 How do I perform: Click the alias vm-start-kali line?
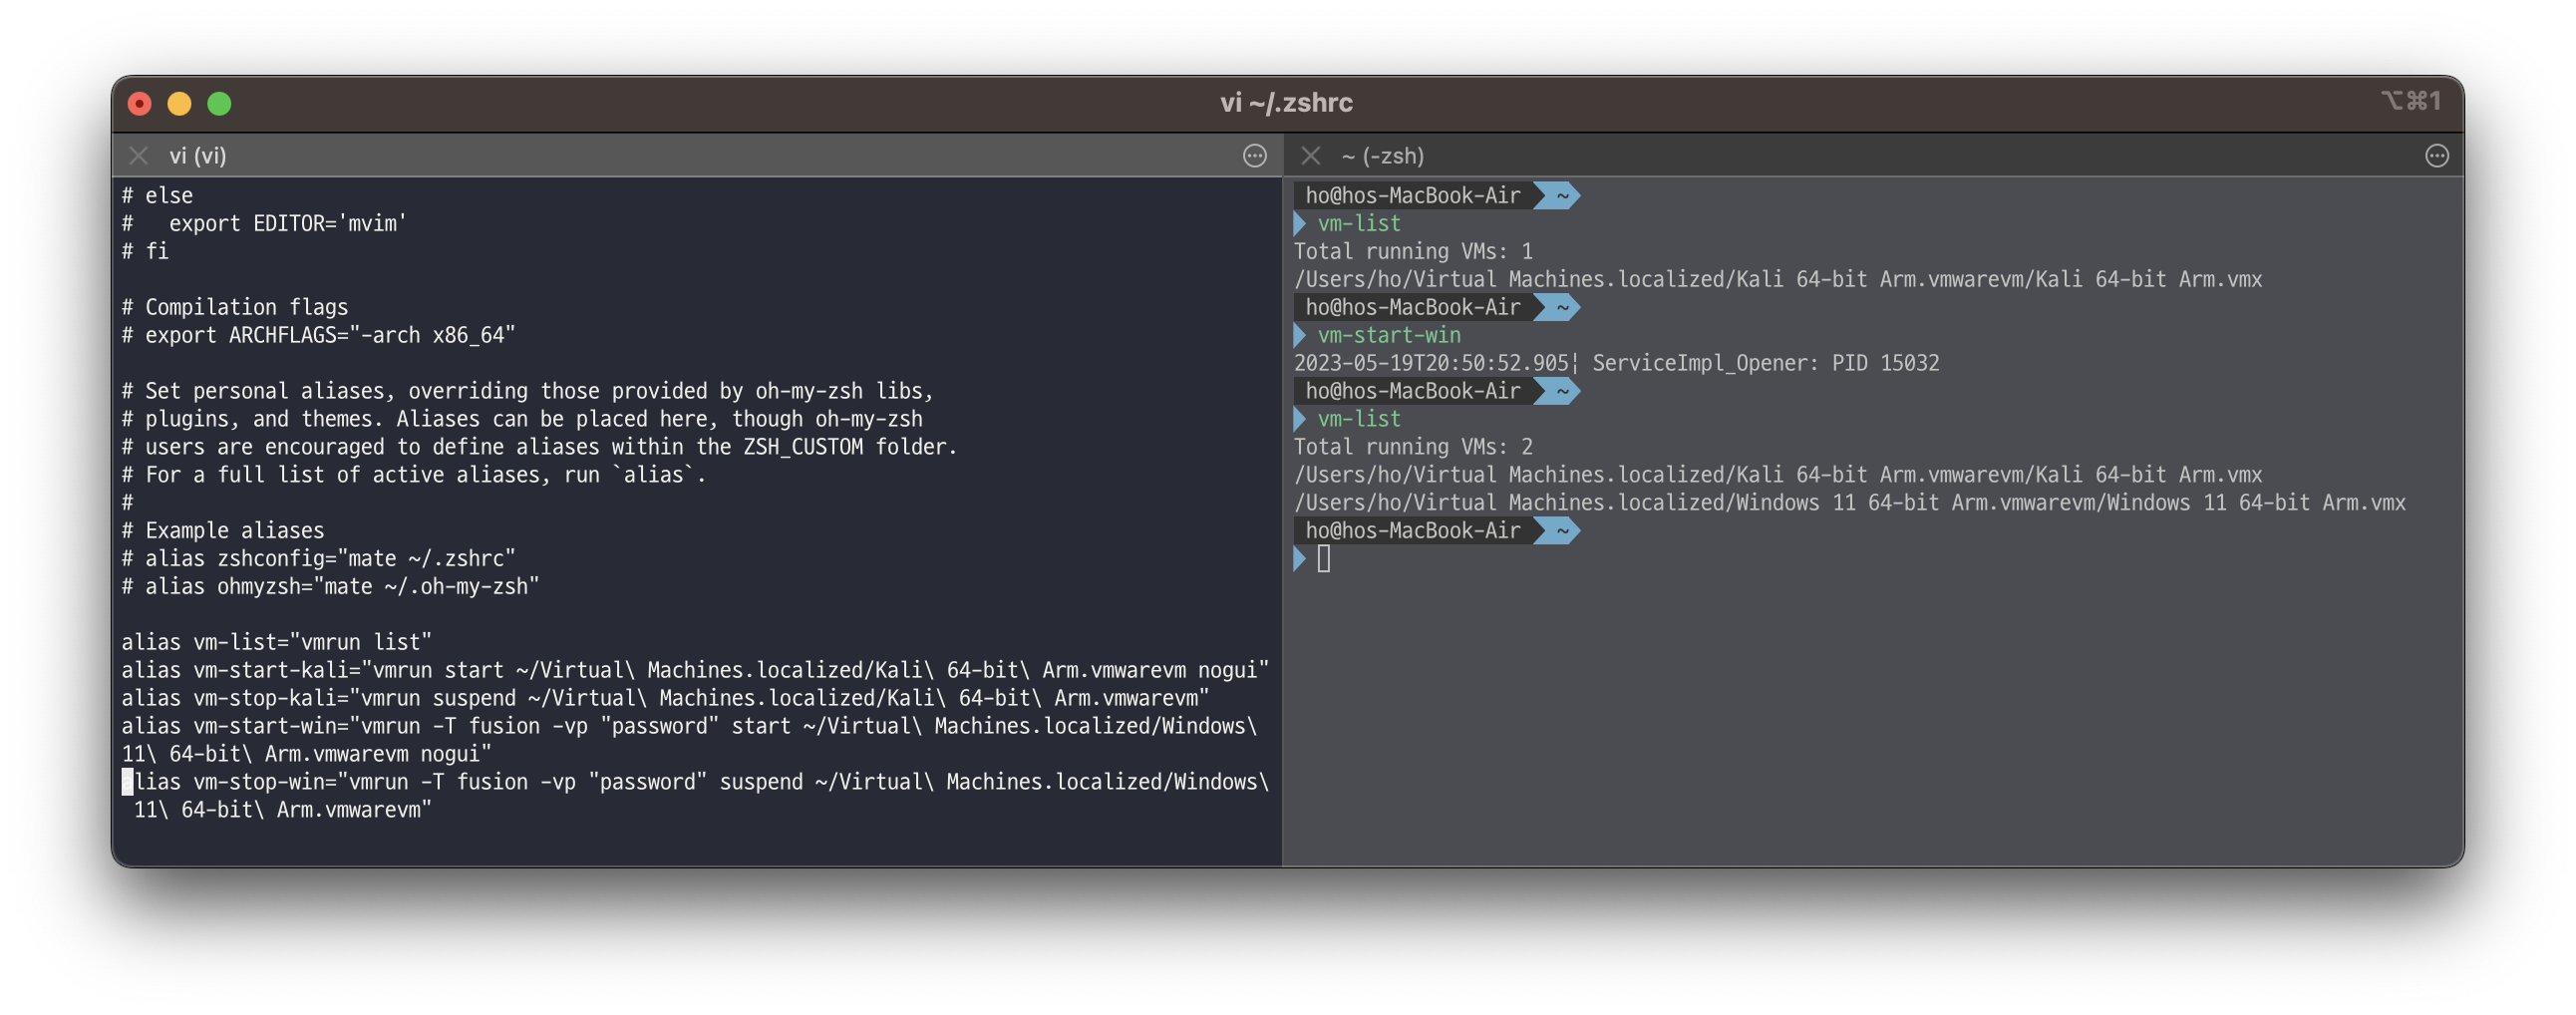coord(695,670)
